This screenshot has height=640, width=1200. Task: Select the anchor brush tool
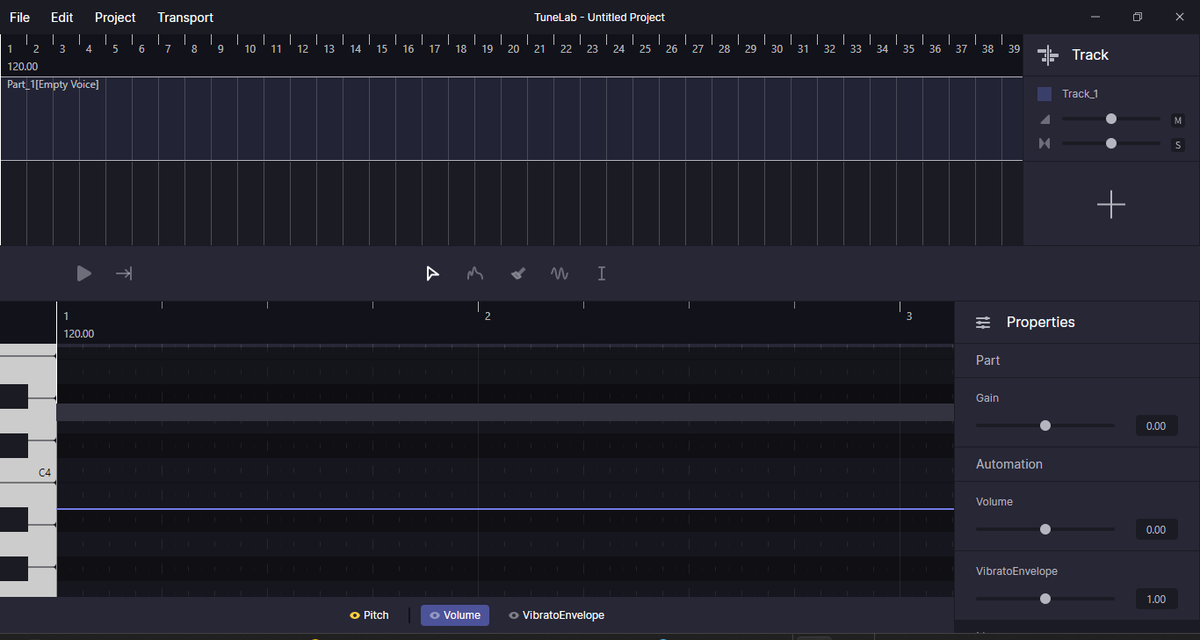click(x=517, y=273)
